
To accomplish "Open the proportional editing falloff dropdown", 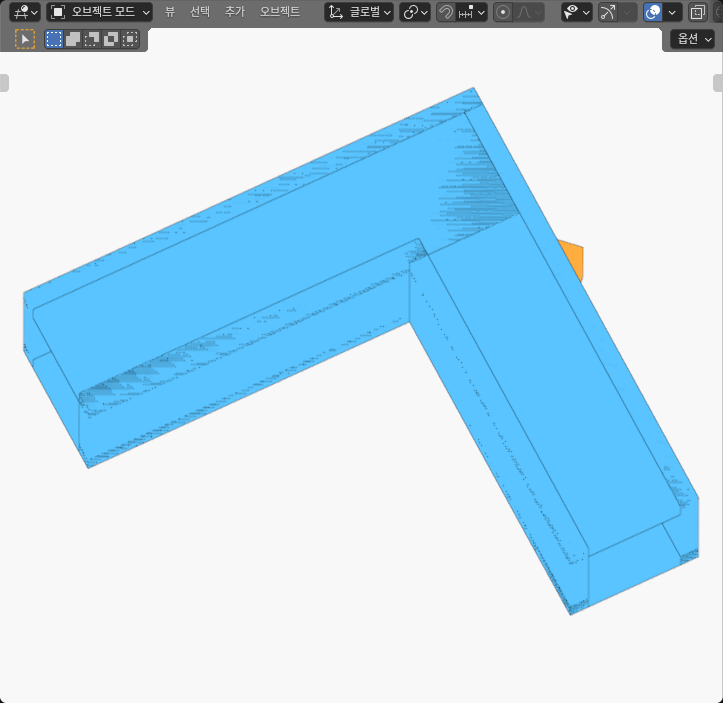I will pyautogui.click(x=528, y=12).
